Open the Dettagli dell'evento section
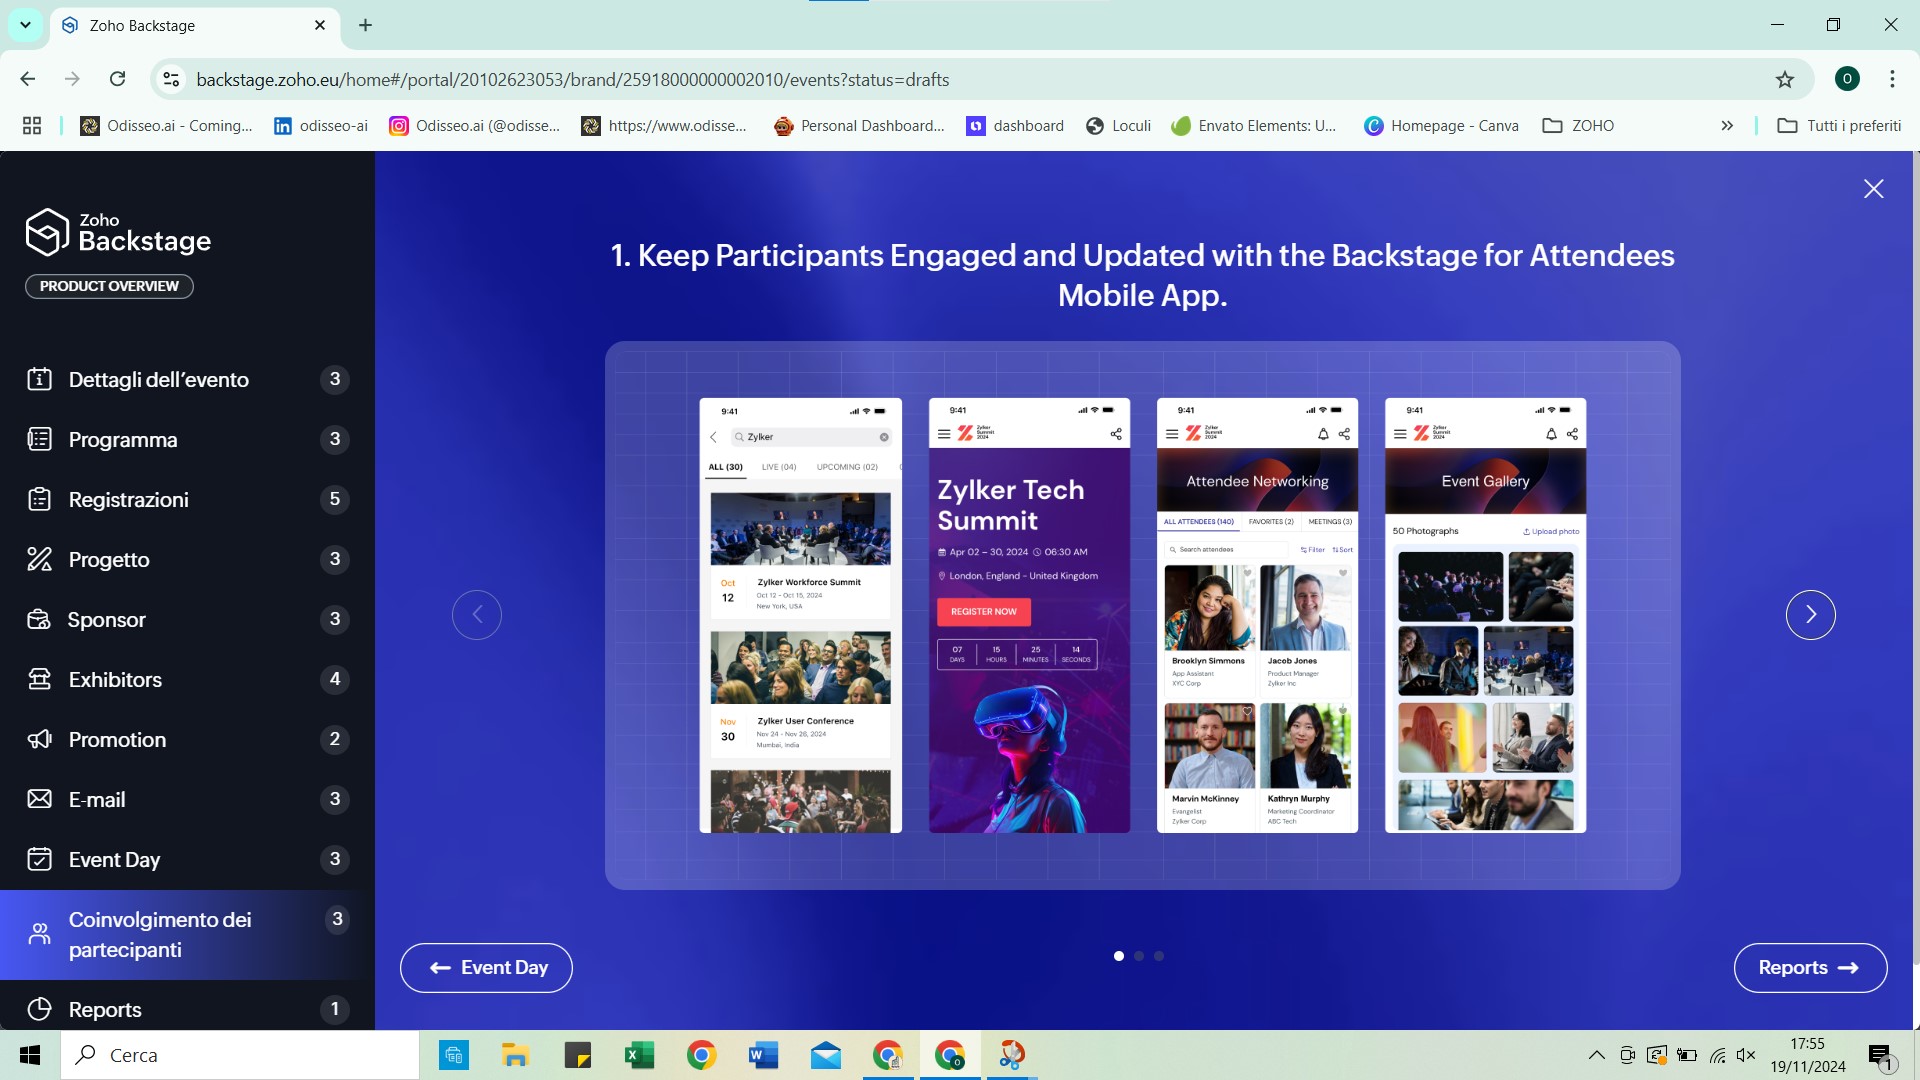This screenshot has height=1080, width=1920. [x=187, y=379]
